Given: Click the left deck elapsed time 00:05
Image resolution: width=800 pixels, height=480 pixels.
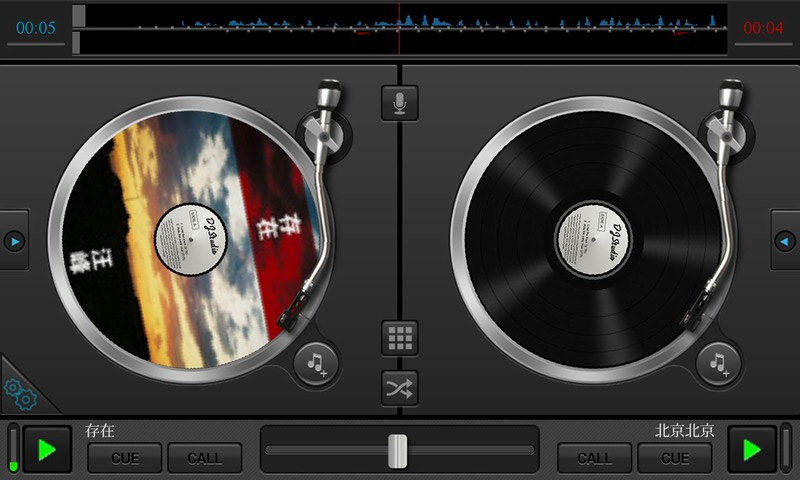Looking at the screenshot, I should (x=36, y=28).
